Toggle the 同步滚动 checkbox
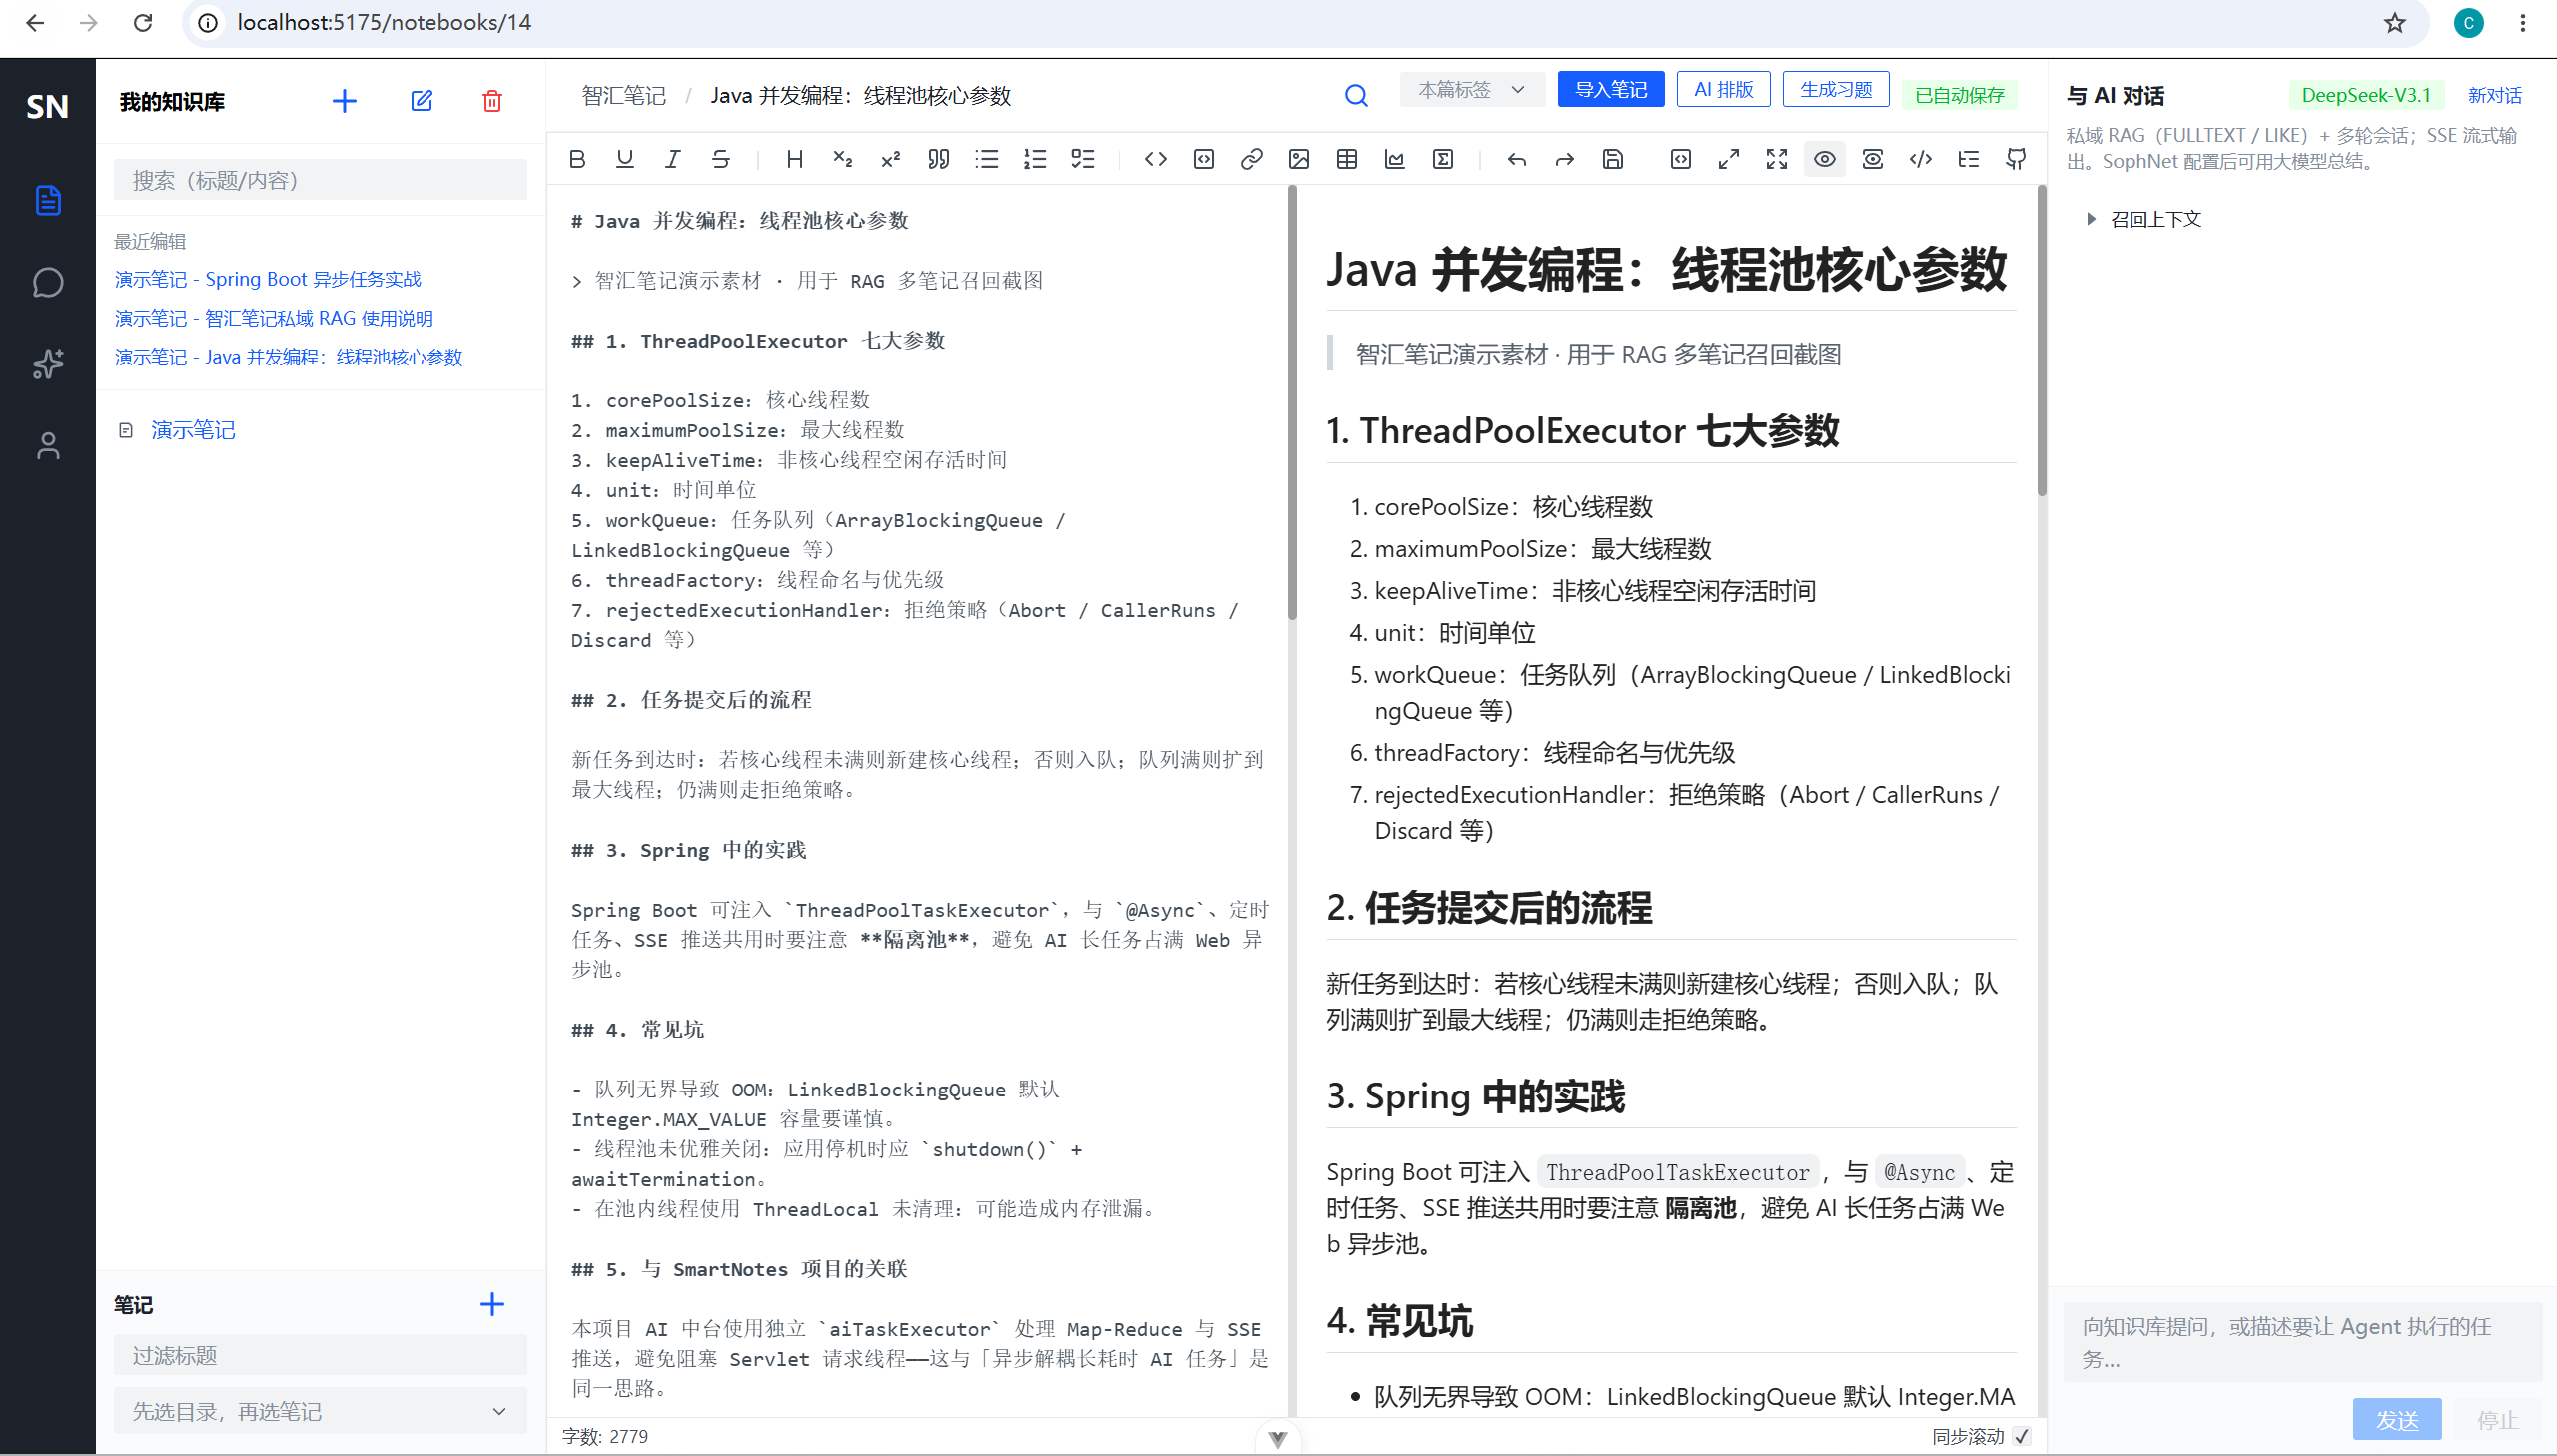This screenshot has height=1456, width=2557. pos(2022,1436)
